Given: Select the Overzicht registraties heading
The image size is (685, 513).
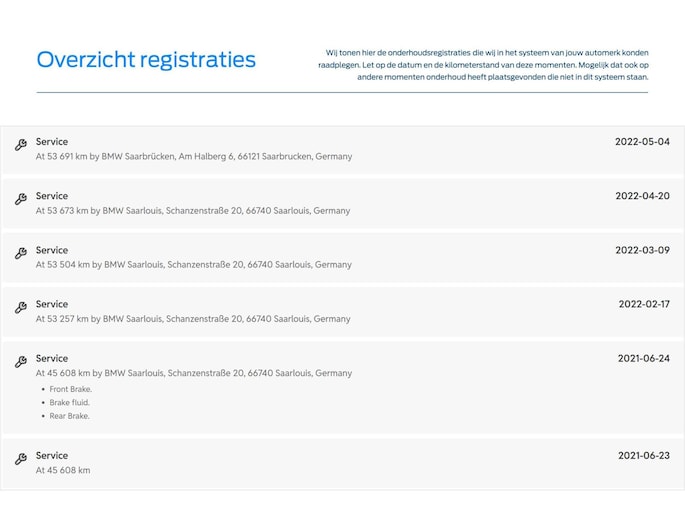Looking at the screenshot, I should 146,60.
